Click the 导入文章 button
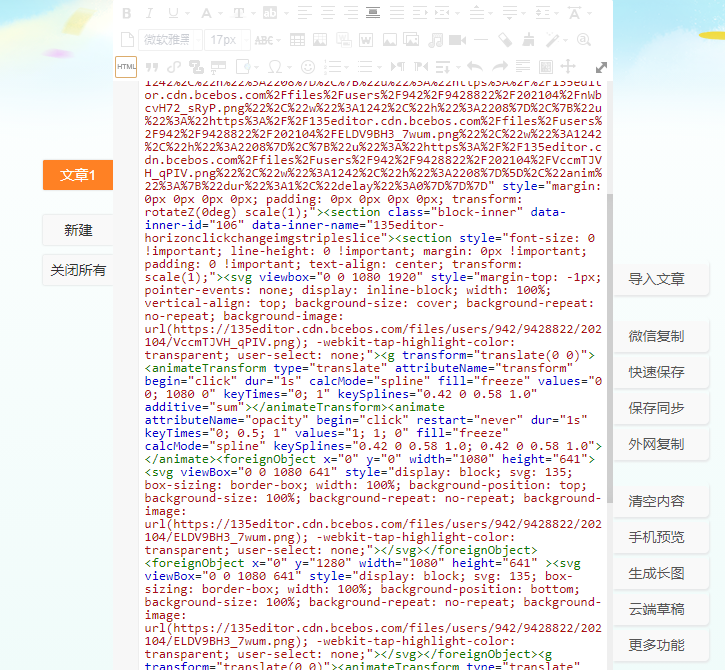This screenshot has height=670, width=725. [x=661, y=279]
